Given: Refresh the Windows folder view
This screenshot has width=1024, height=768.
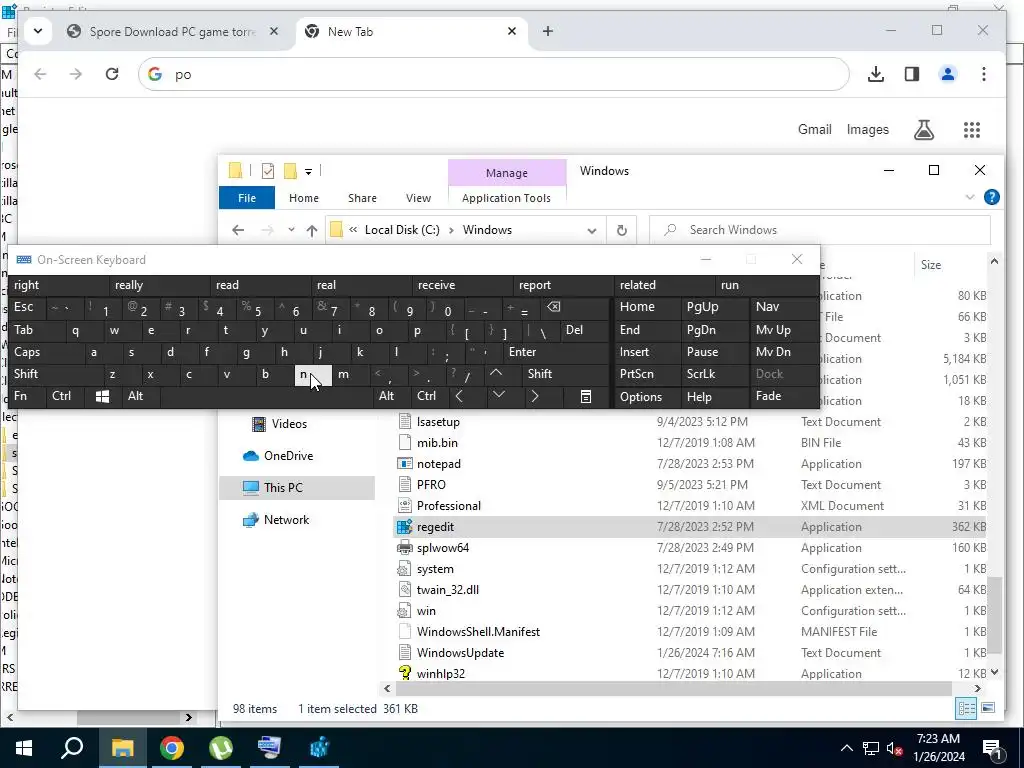Looking at the screenshot, I should 622,230.
